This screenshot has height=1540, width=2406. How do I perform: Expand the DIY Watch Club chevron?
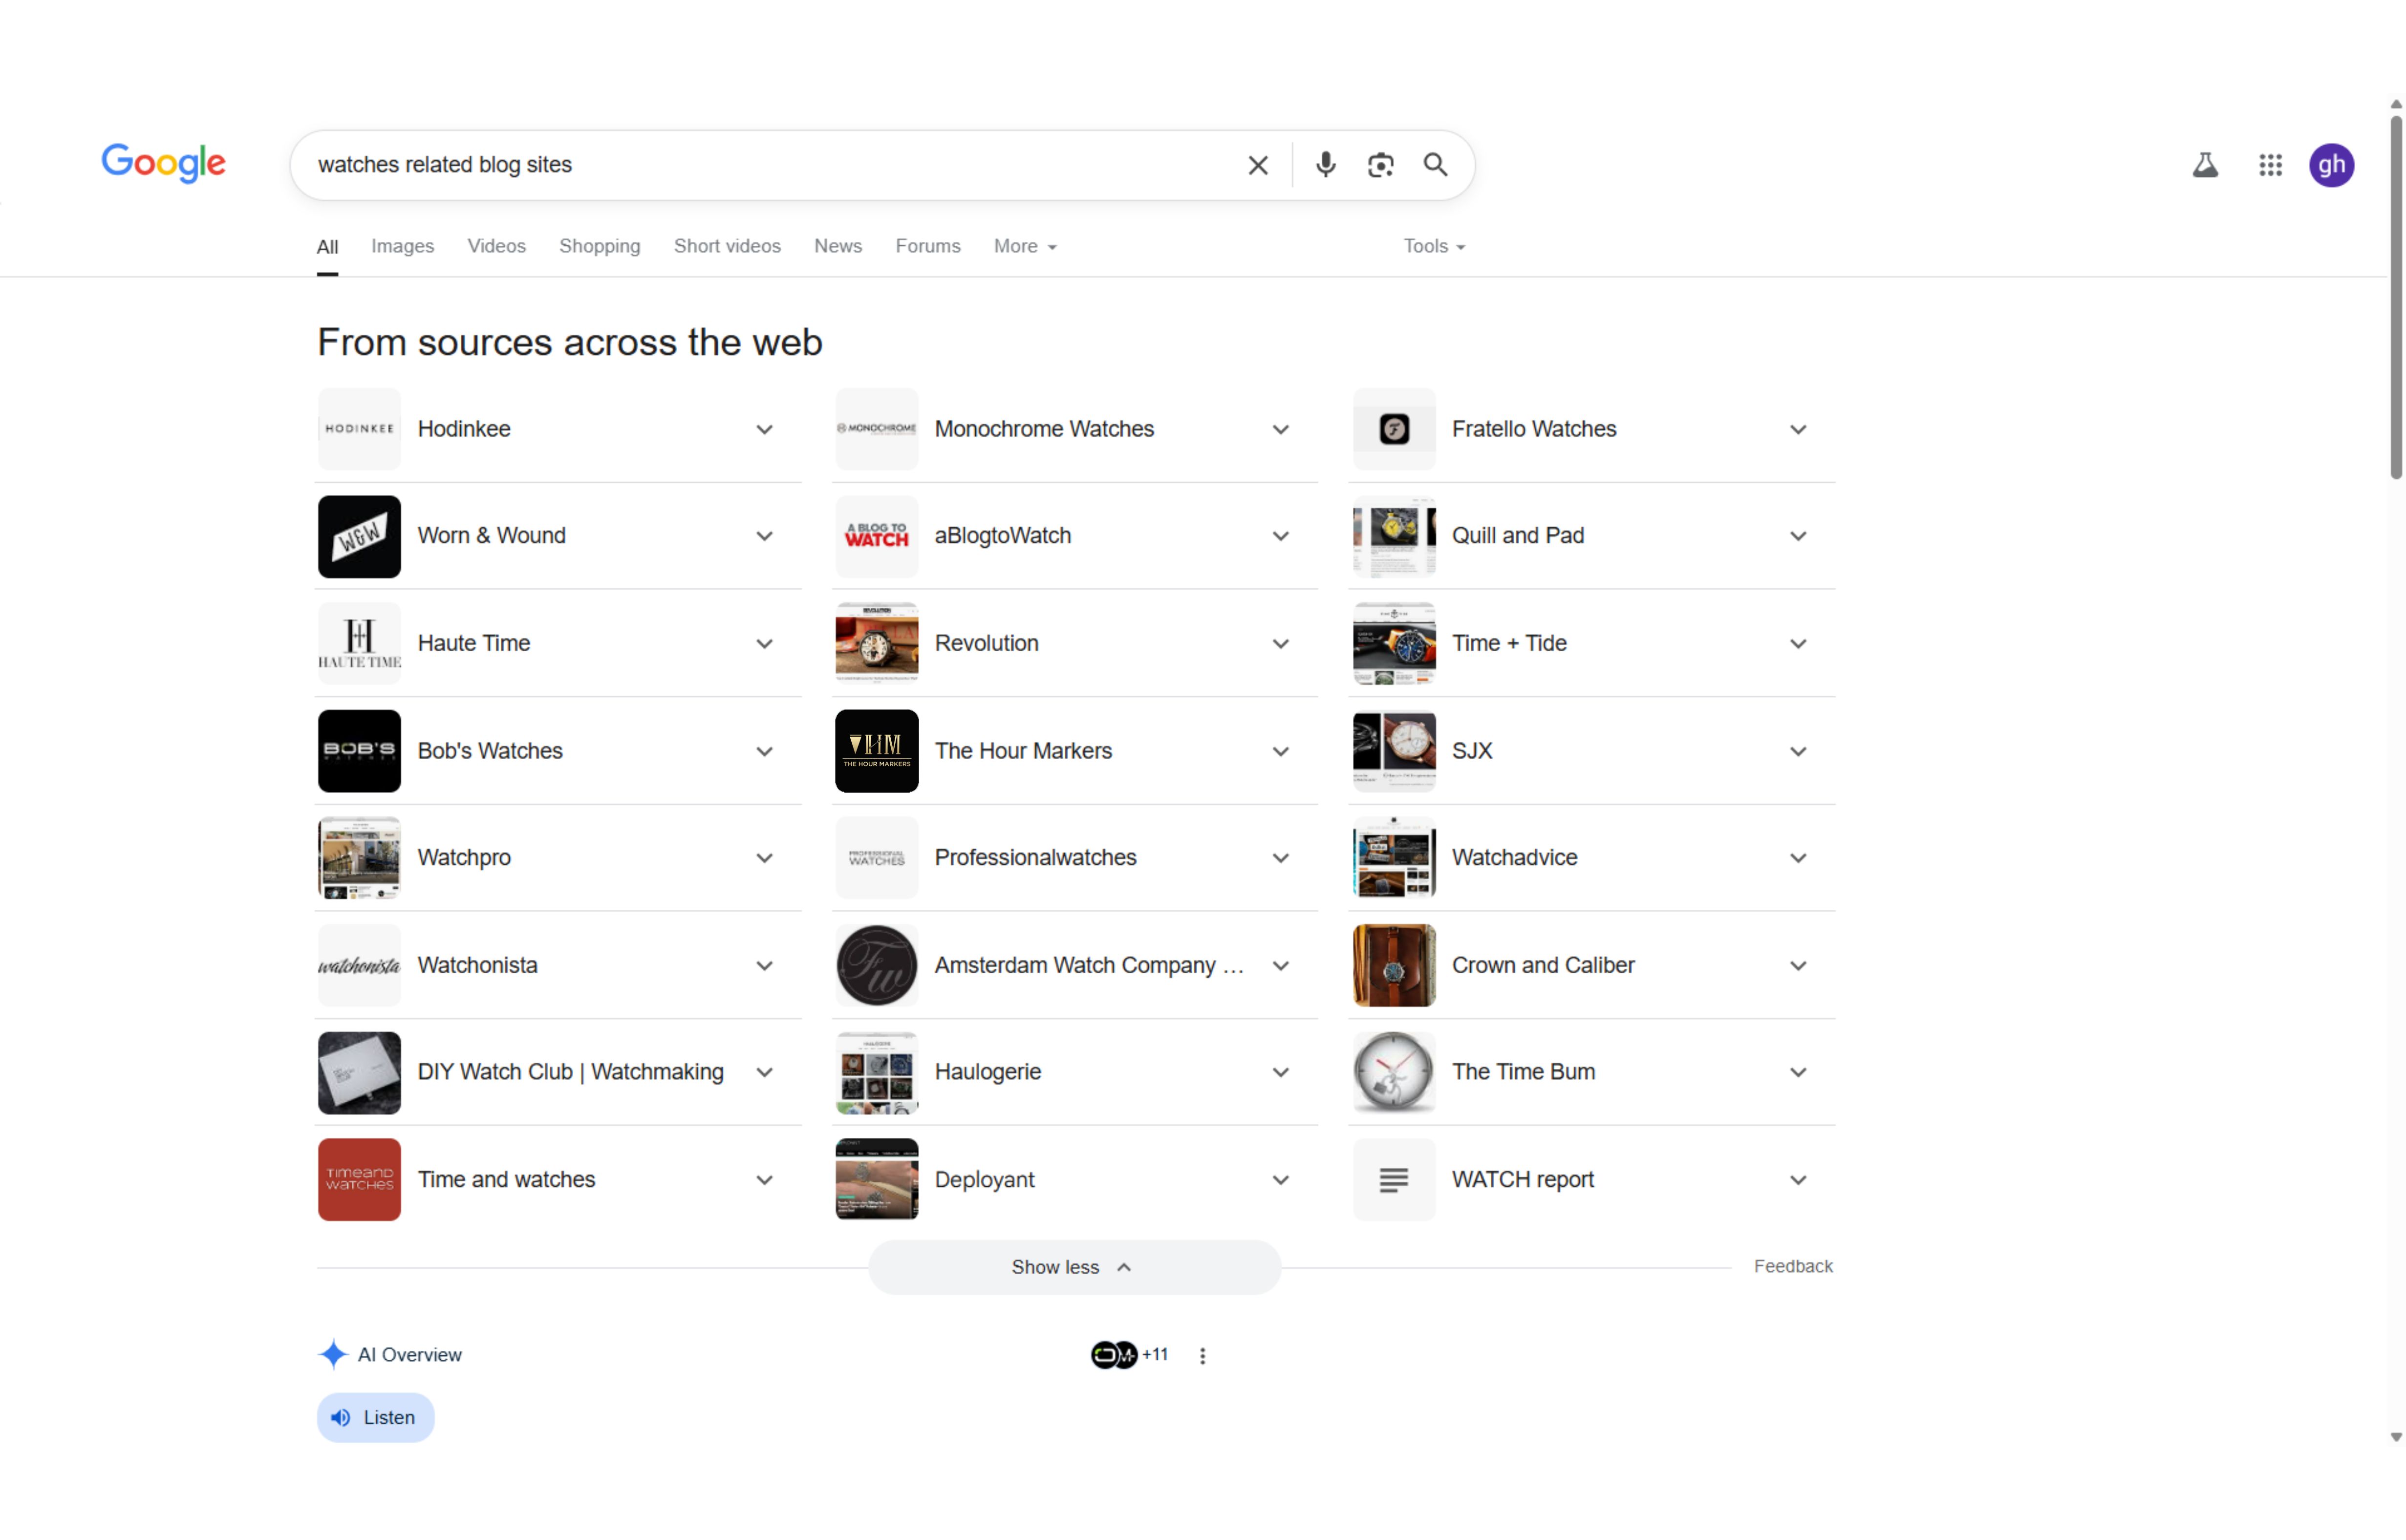764,1072
